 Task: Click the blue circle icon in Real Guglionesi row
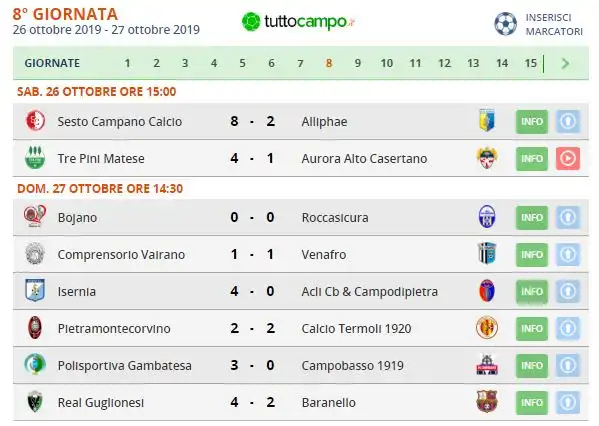tap(568, 402)
